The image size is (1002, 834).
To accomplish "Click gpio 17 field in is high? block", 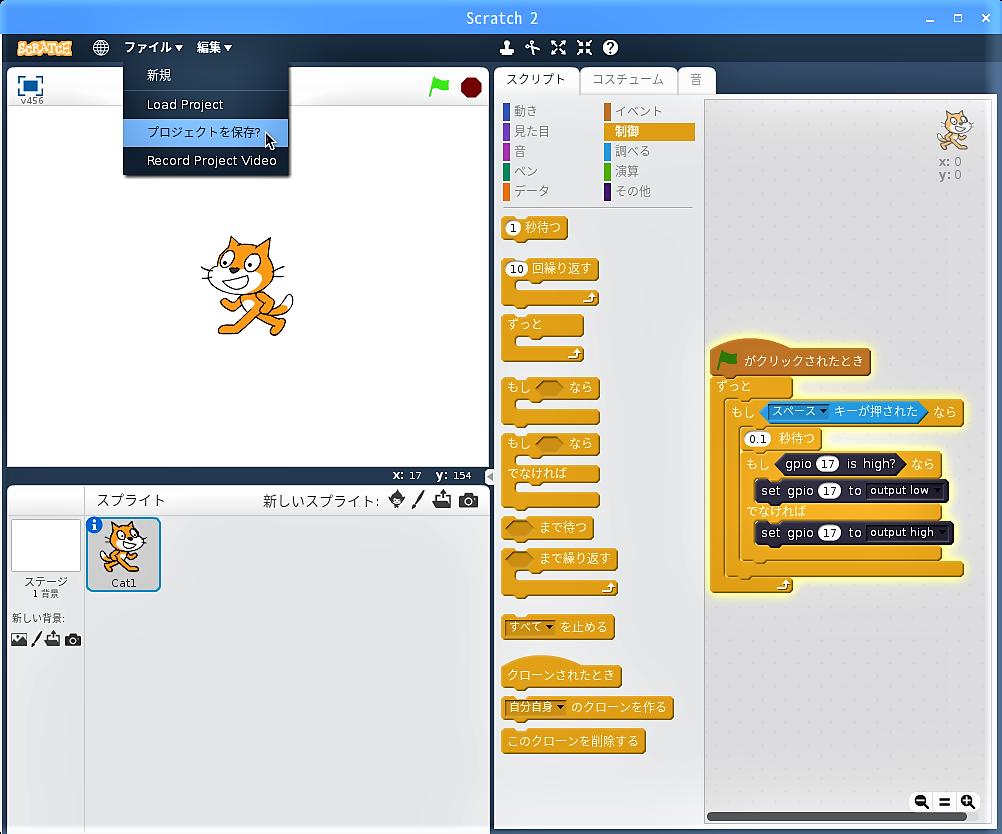I will [828, 464].
